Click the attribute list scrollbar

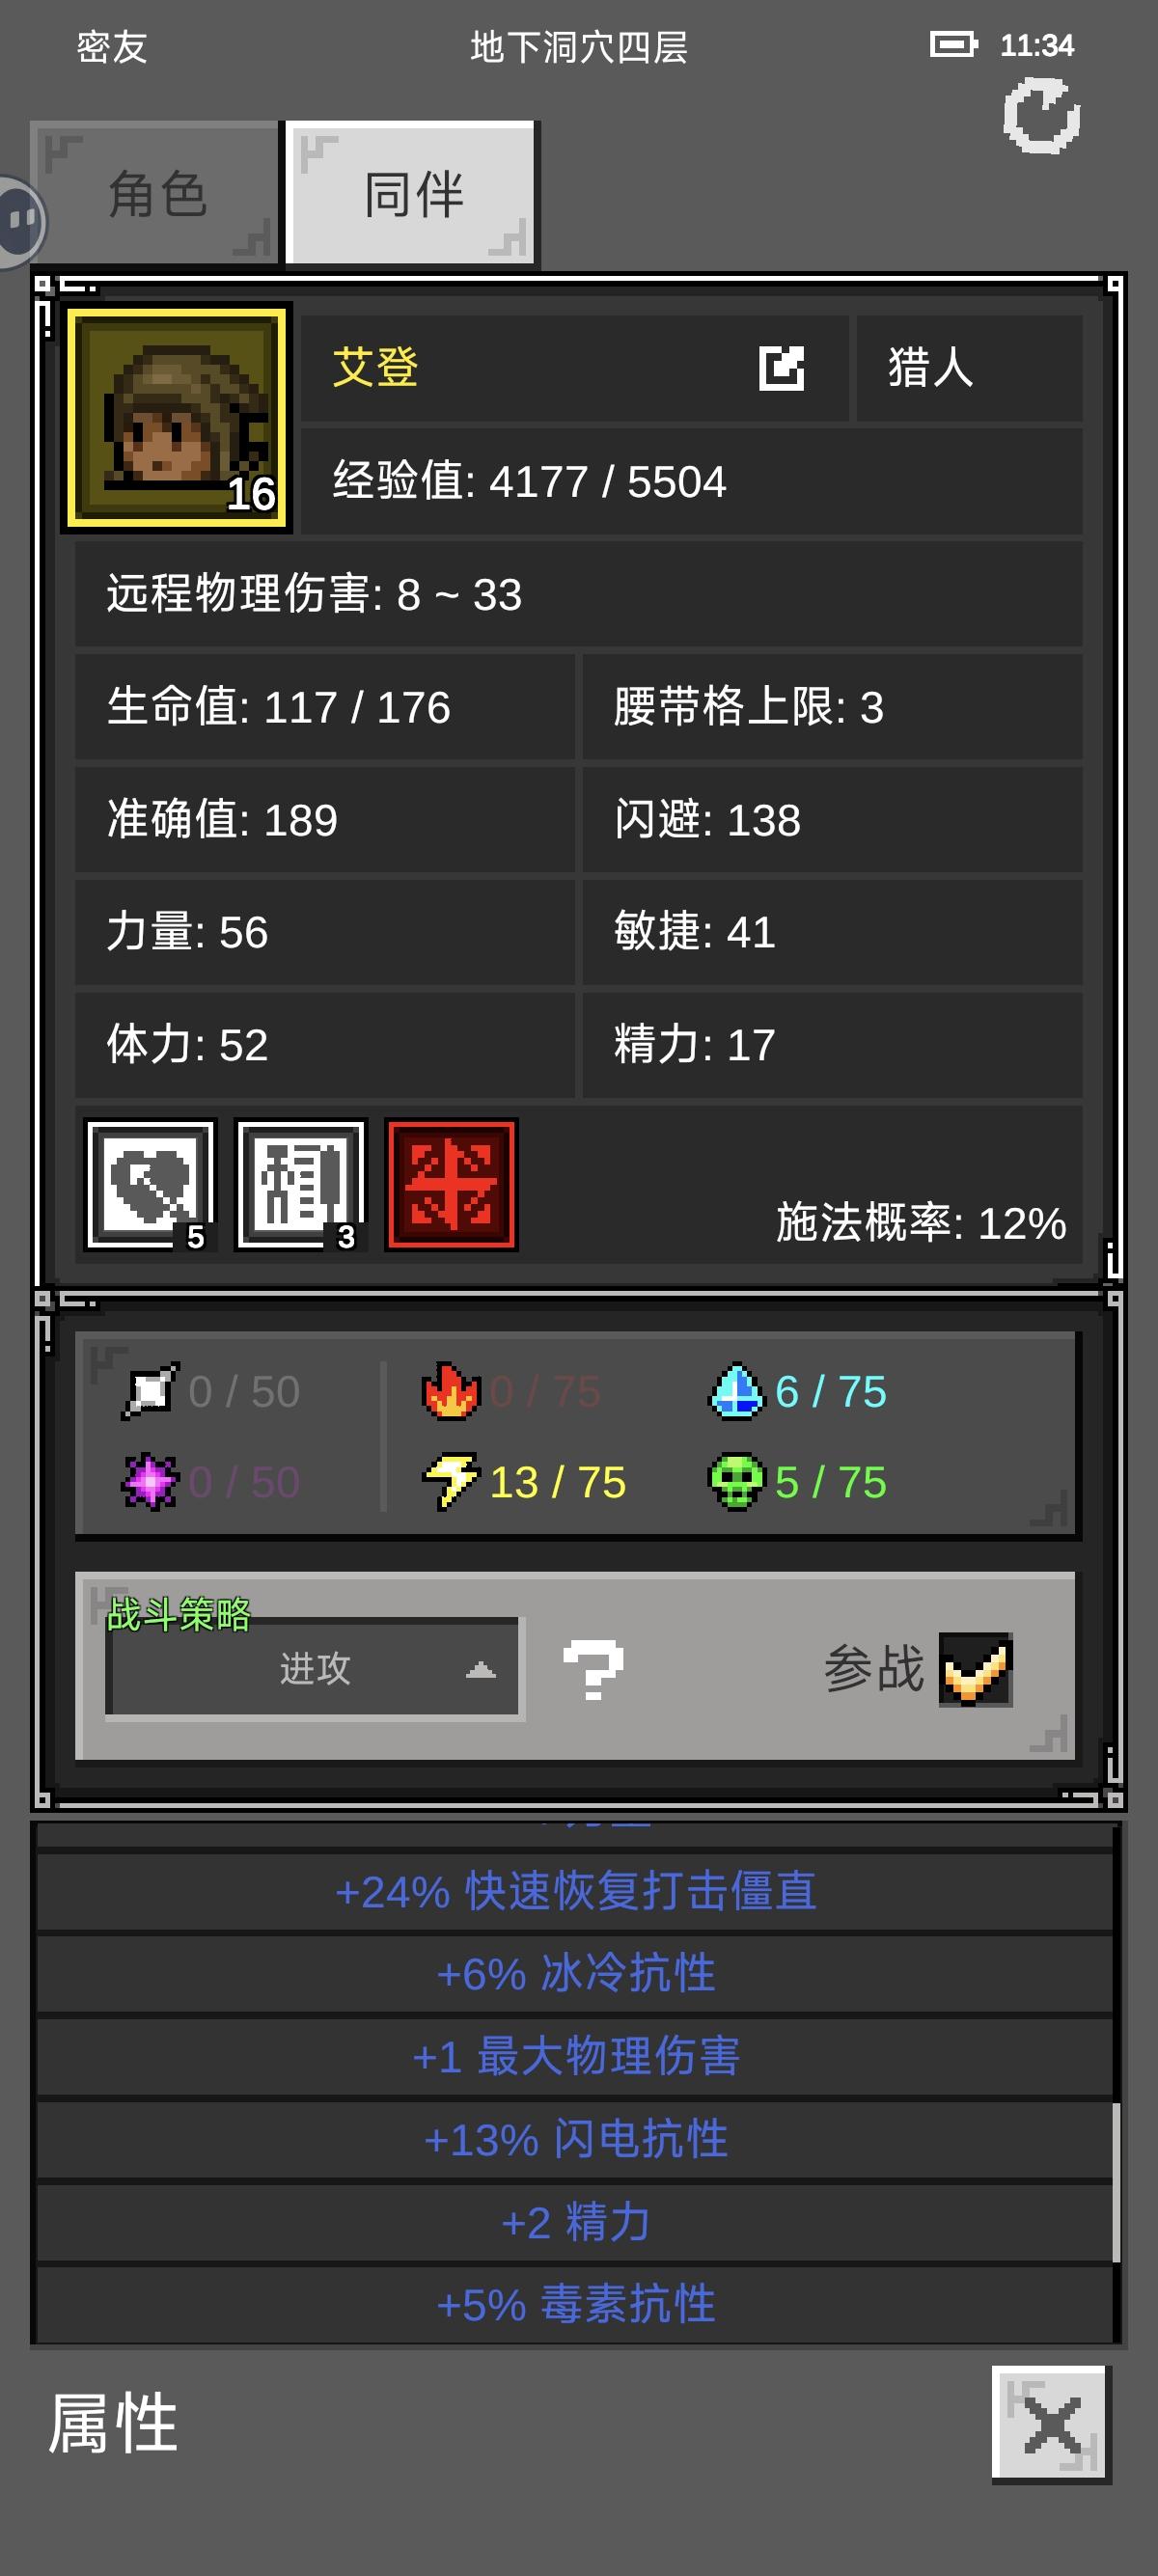tap(1116, 2181)
